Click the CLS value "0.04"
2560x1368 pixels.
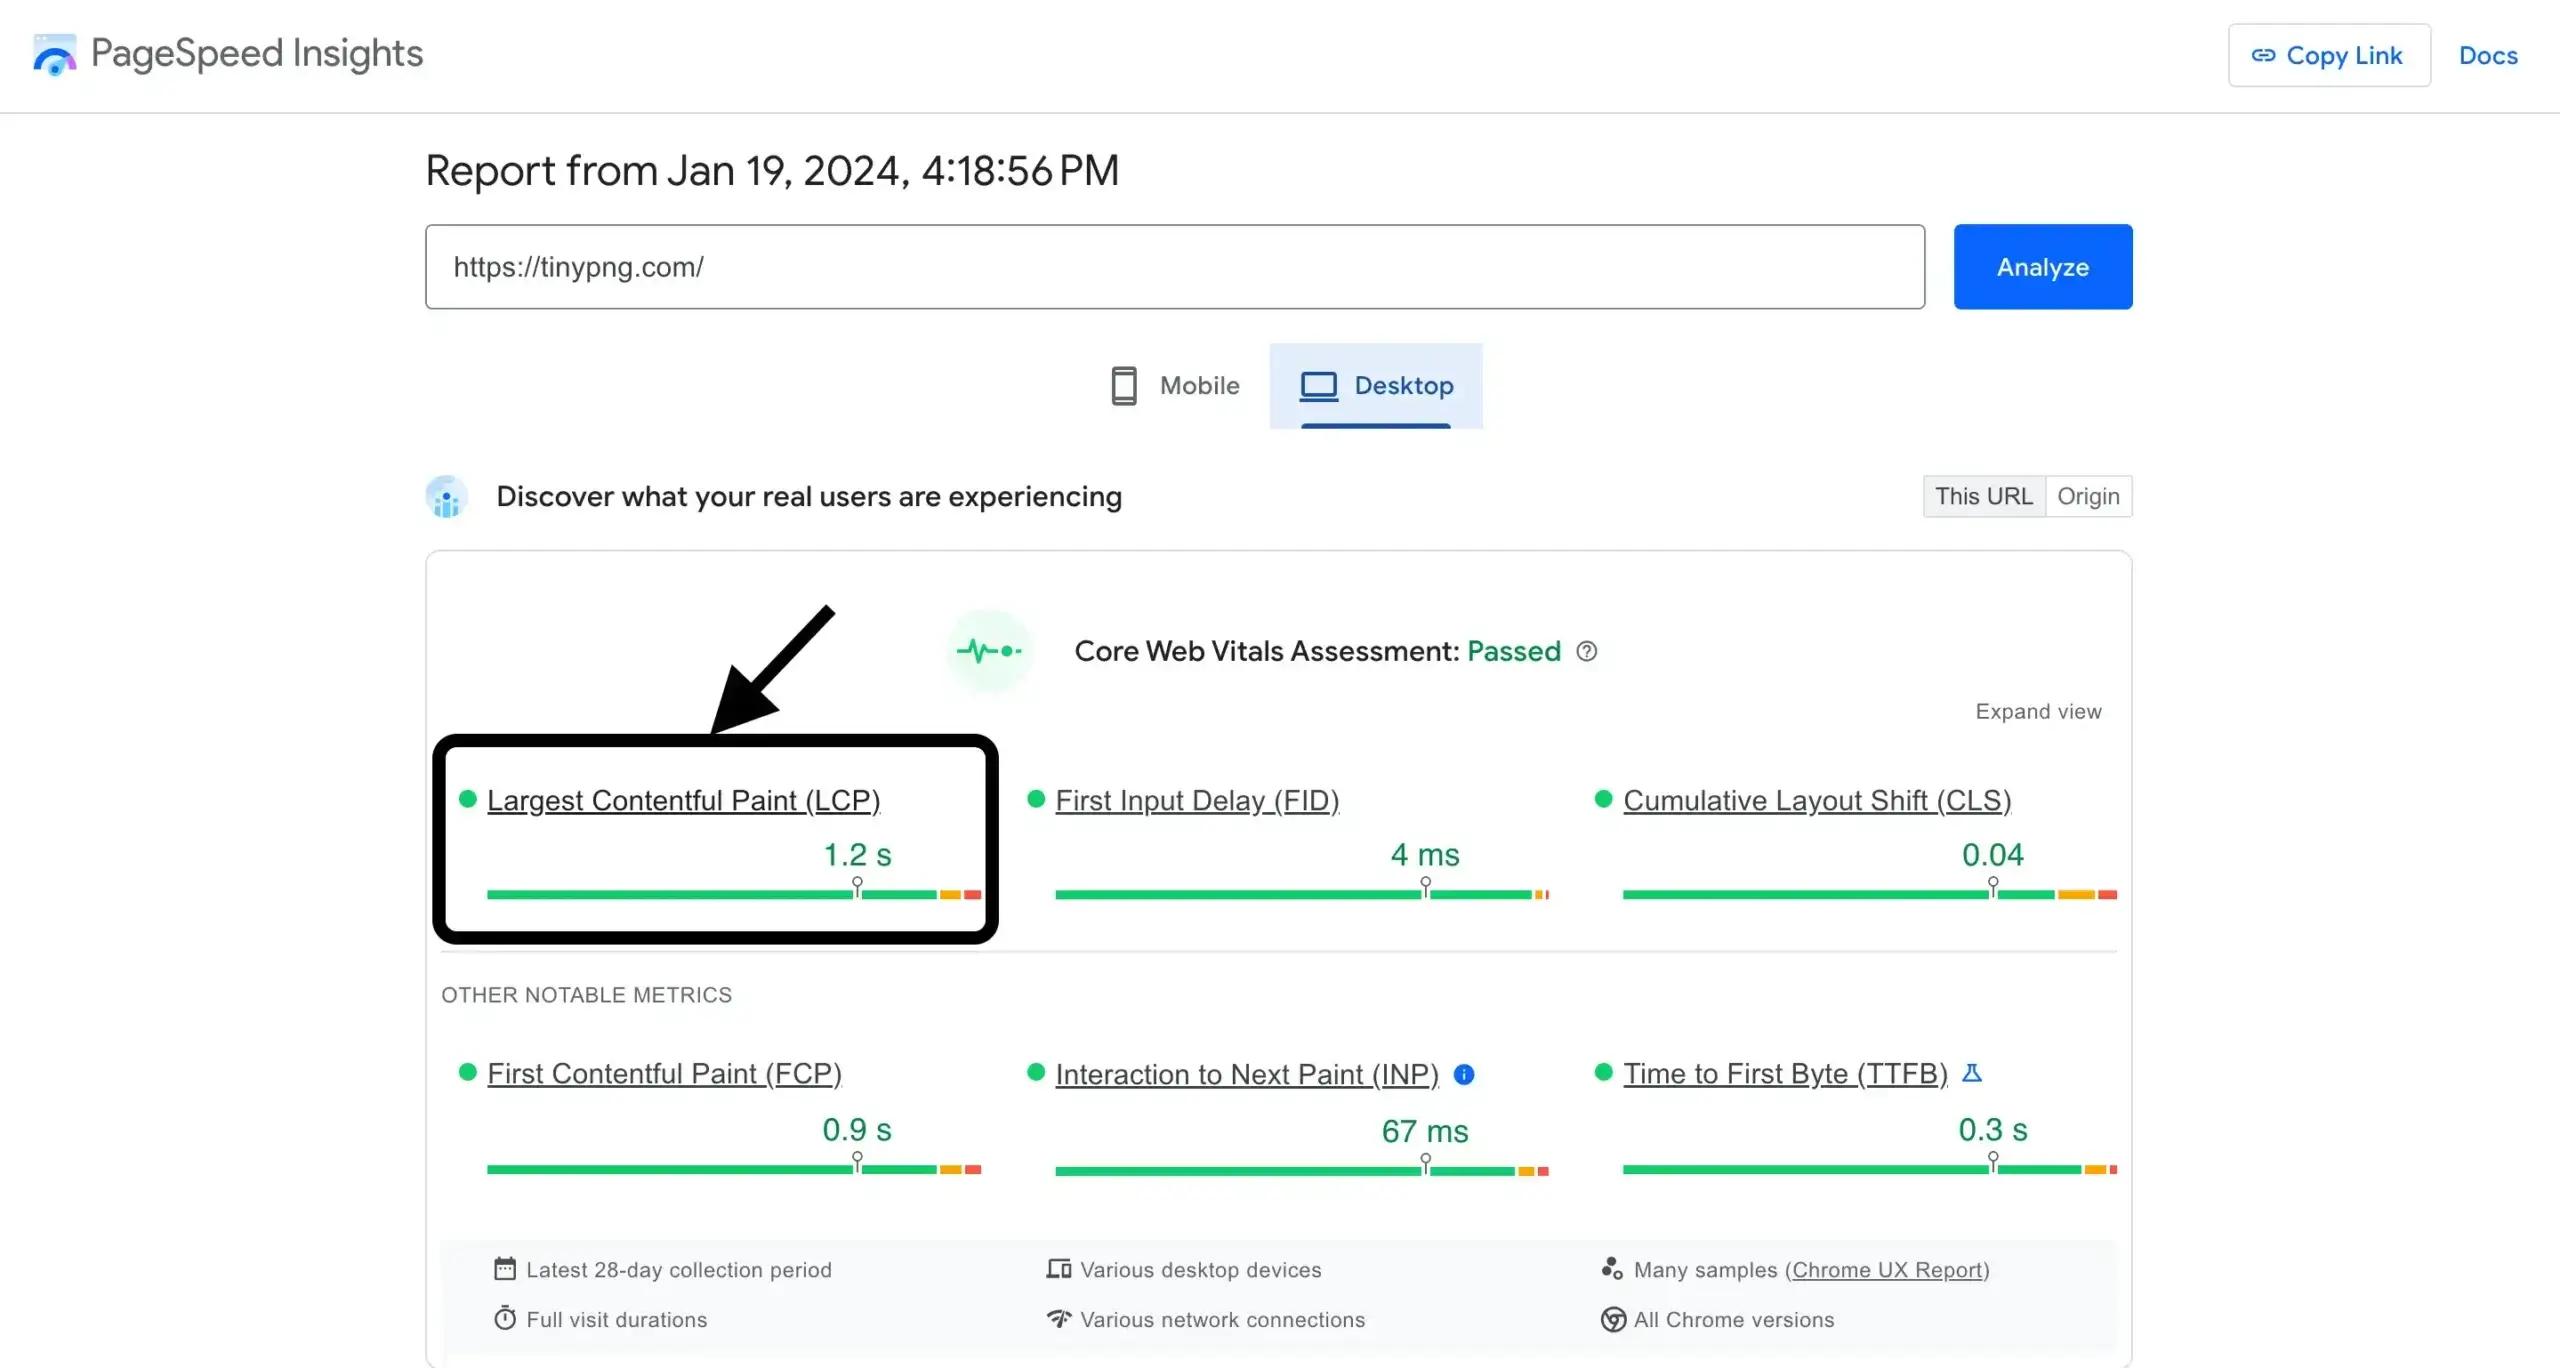tap(1992, 855)
